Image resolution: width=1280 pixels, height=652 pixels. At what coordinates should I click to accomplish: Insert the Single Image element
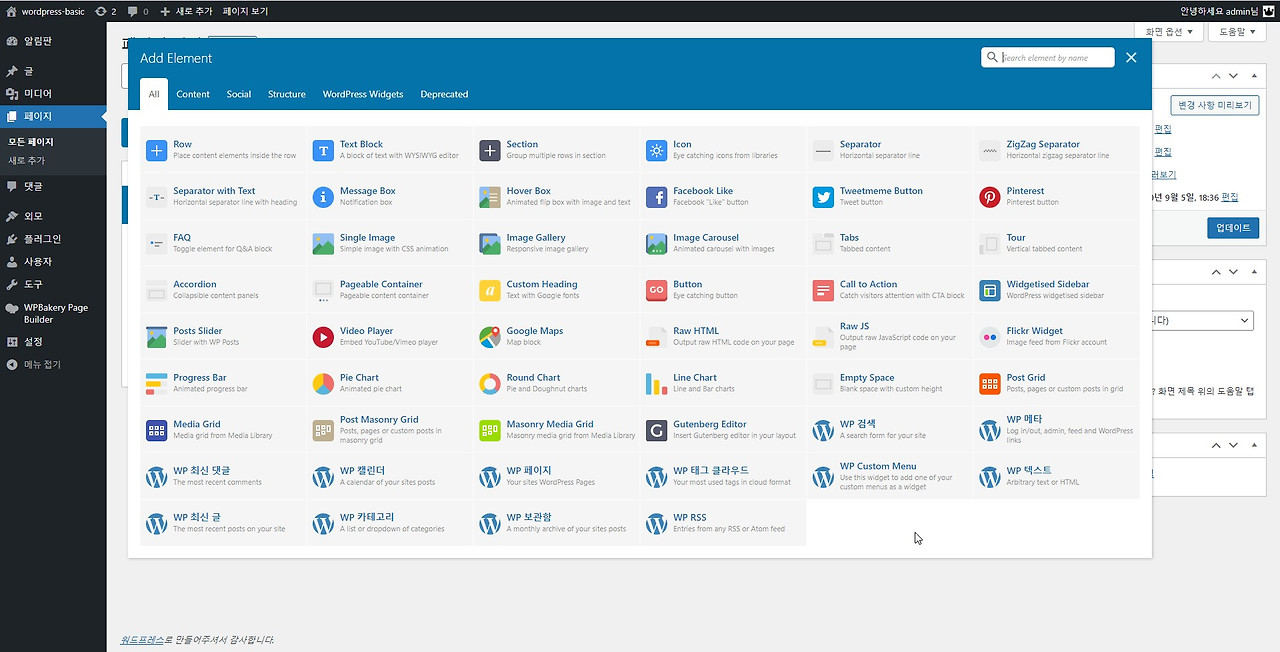pyautogui.click(x=390, y=243)
